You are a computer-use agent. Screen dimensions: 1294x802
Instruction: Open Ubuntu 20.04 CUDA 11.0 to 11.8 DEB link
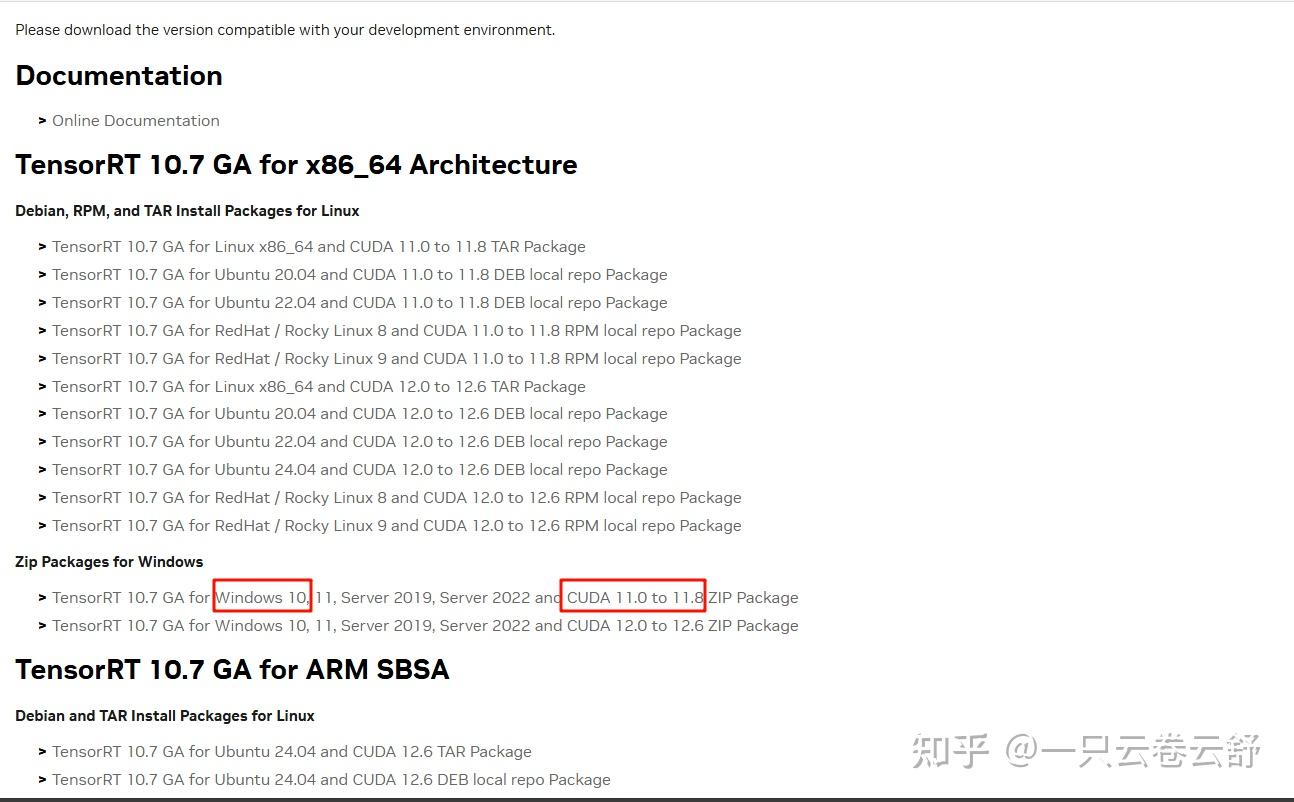pos(359,275)
